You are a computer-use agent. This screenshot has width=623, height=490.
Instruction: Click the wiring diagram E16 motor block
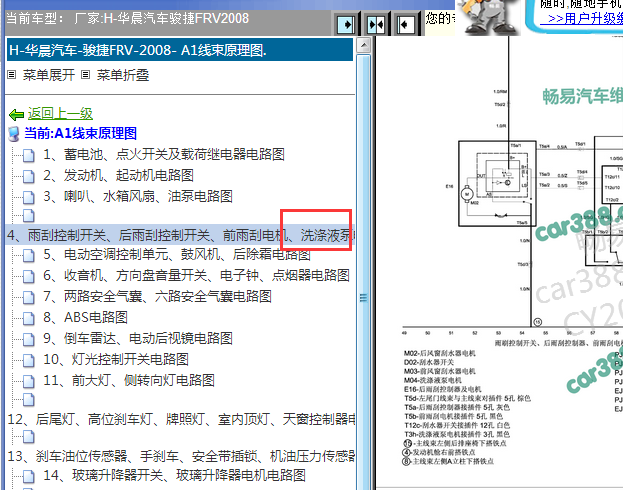497,184
